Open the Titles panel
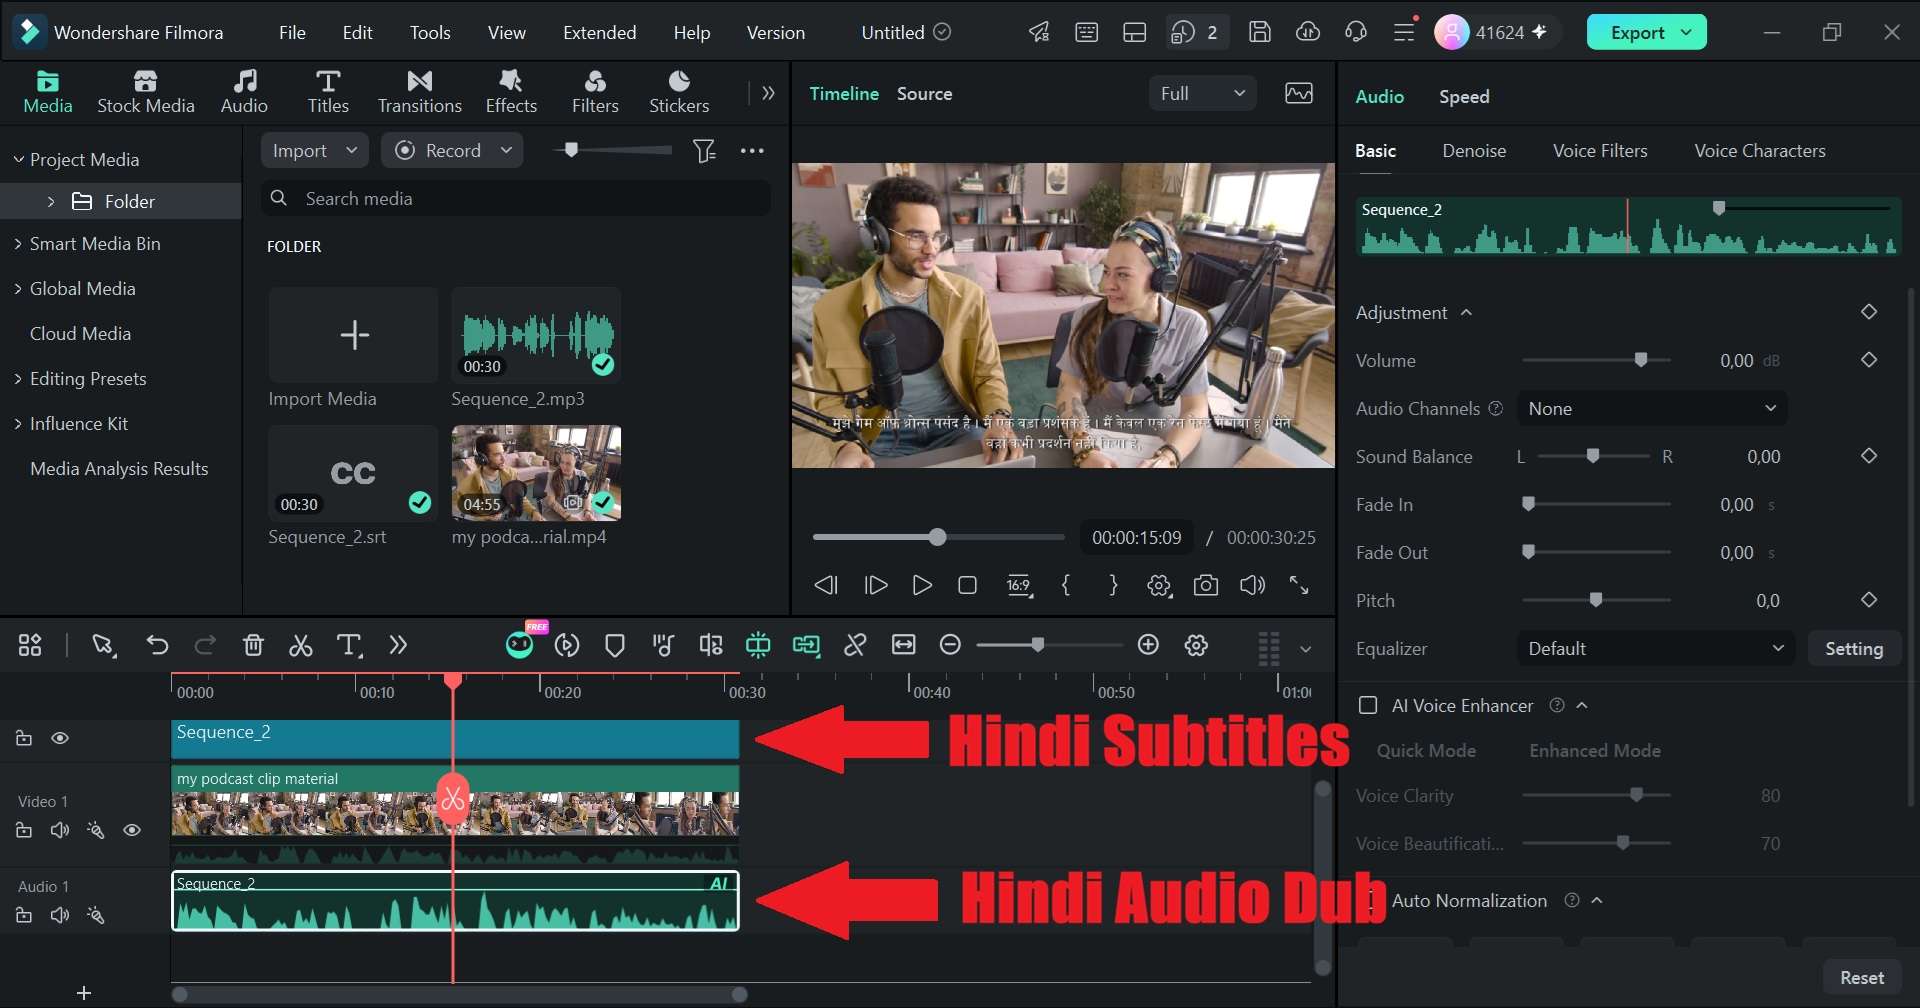This screenshot has width=1920, height=1008. tap(328, 92)
